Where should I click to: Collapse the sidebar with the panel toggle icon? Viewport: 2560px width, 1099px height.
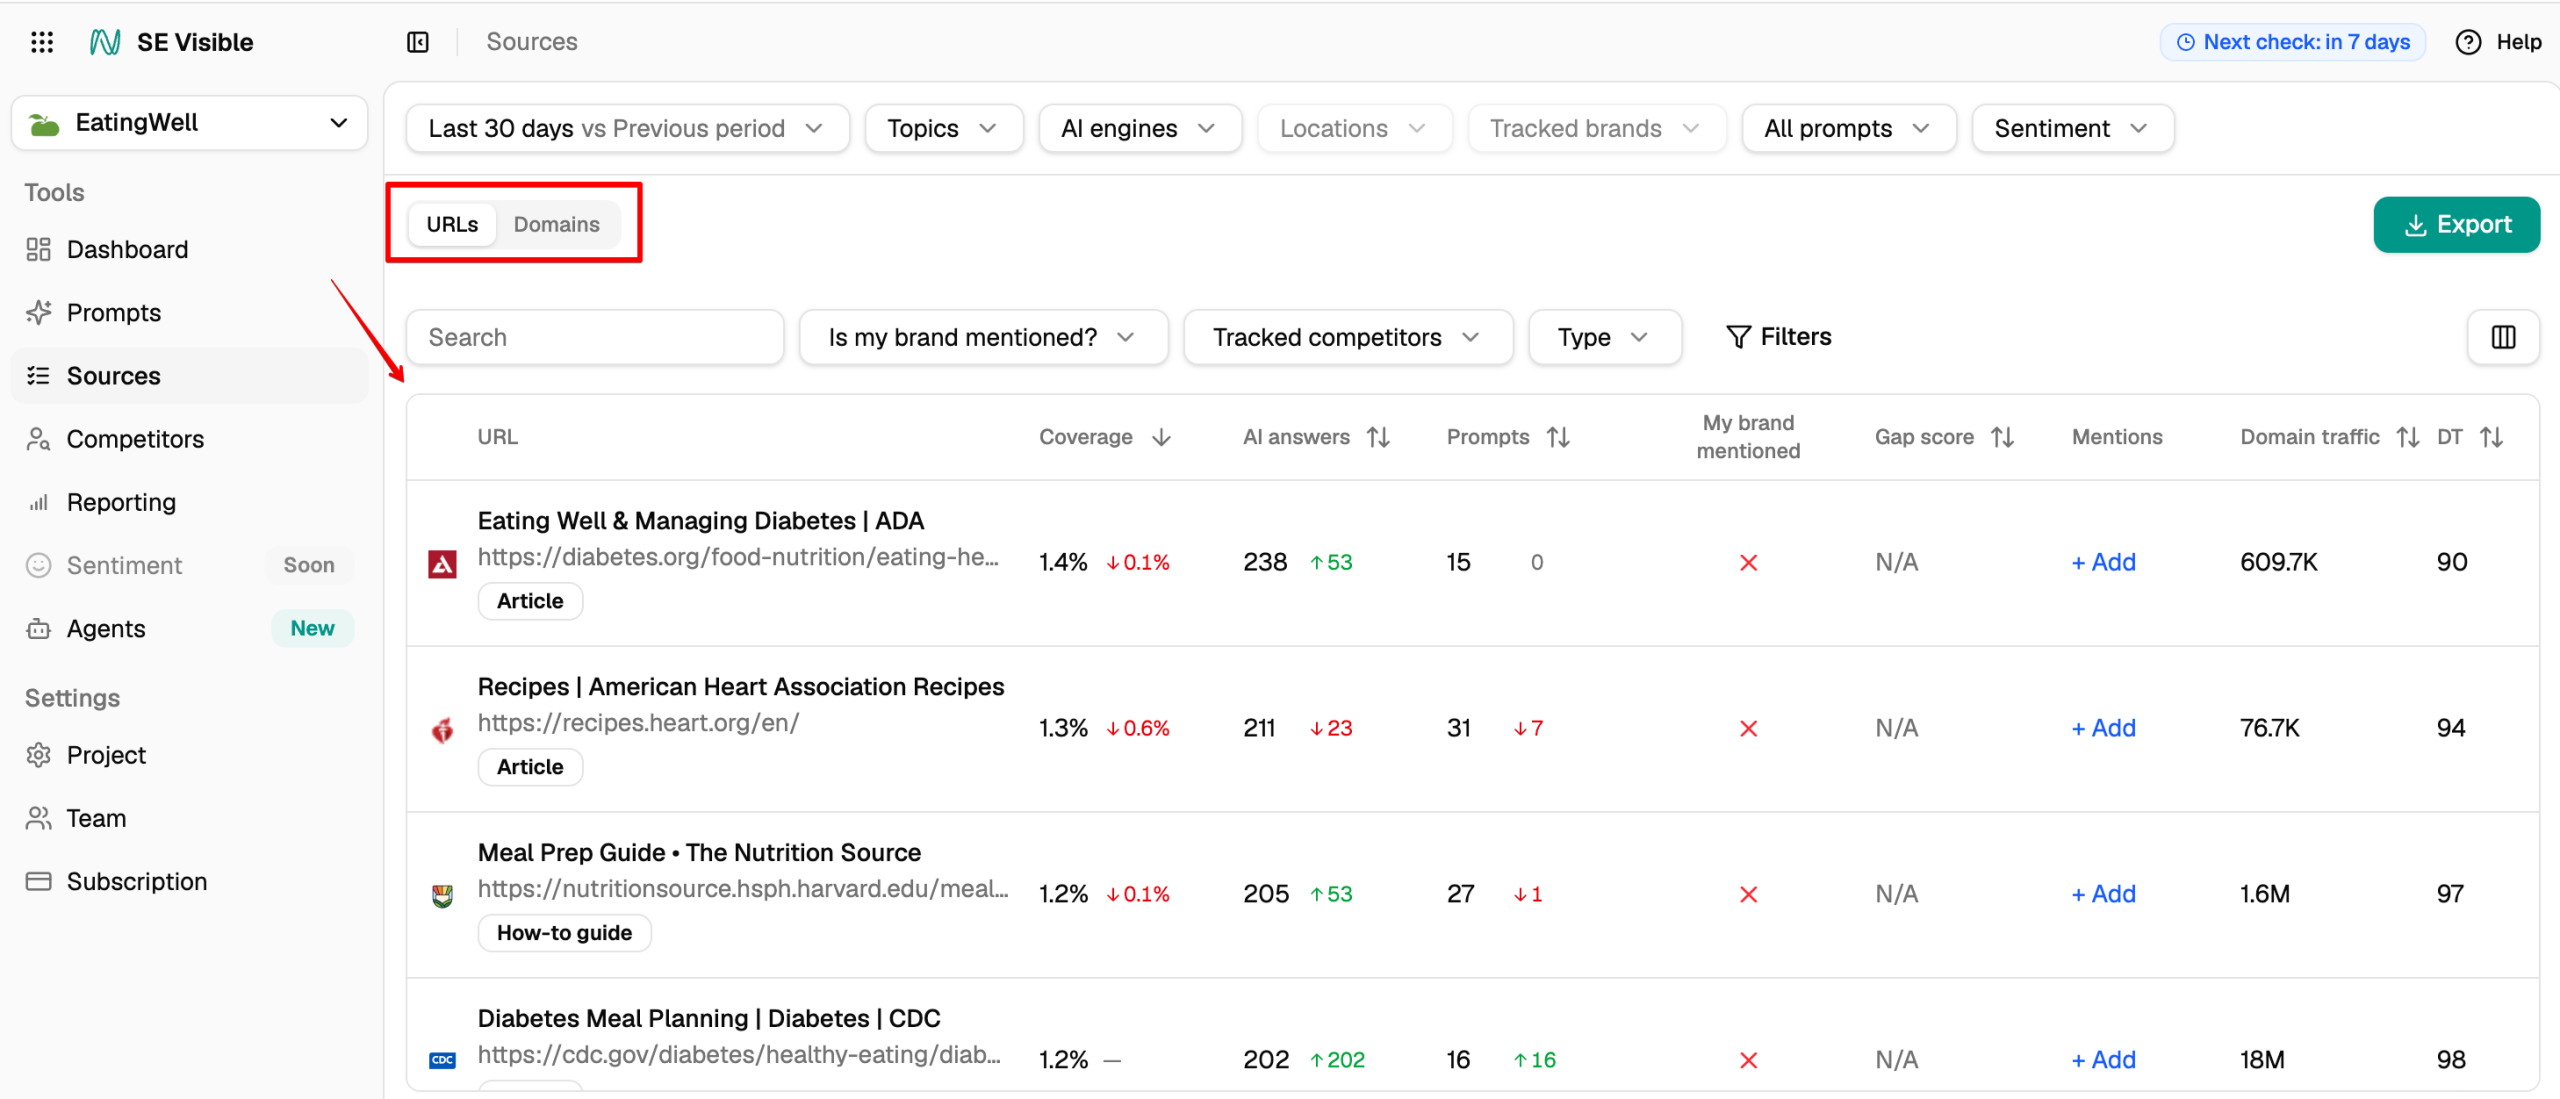click(x=418, y=42)
